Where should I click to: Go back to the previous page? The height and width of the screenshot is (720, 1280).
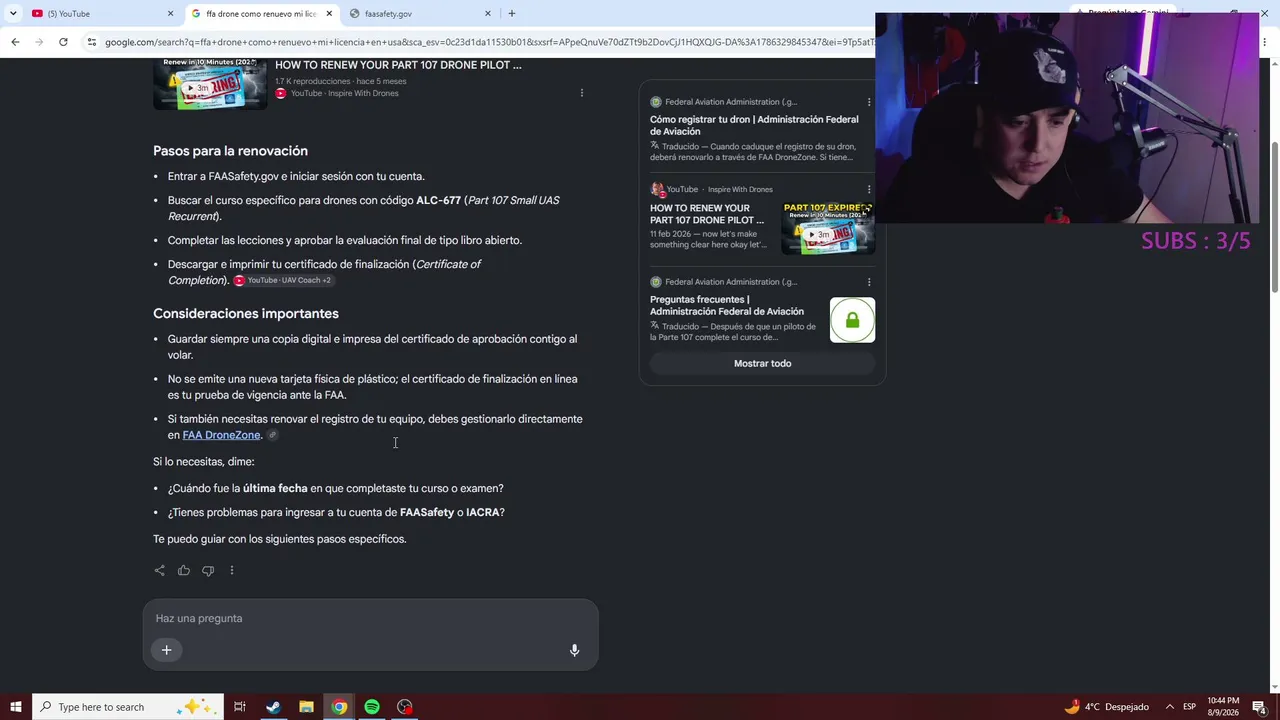tap(15, 42)
